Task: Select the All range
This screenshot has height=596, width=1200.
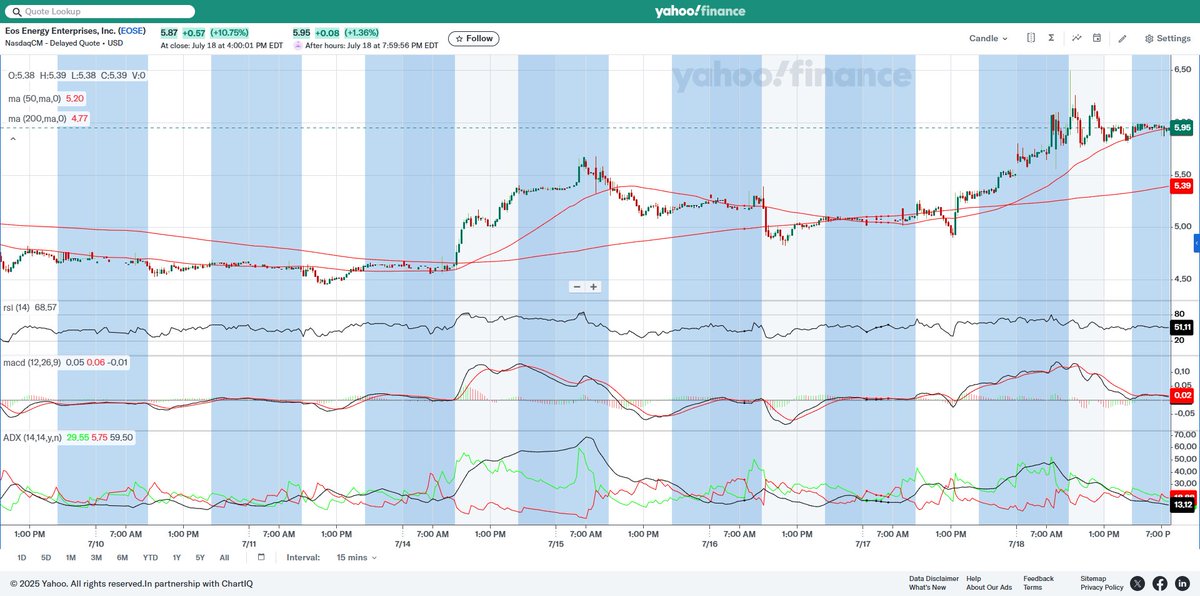Action: tap(224, 557)
